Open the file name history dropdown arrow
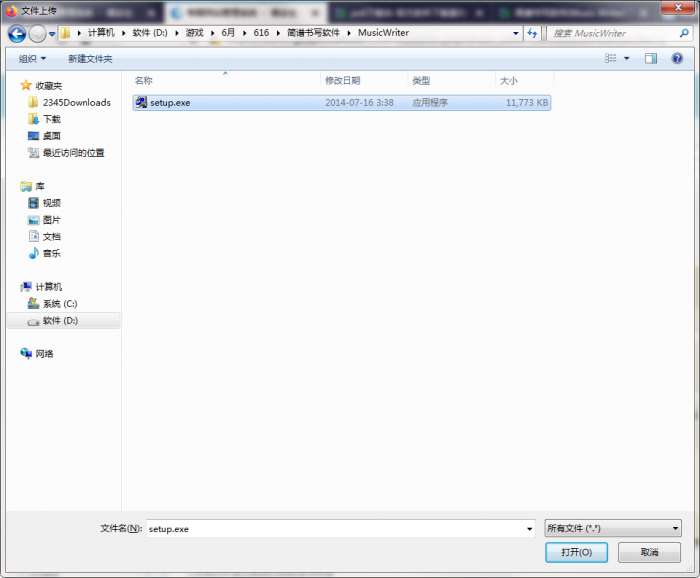700x578 pixels. (529, 529)
